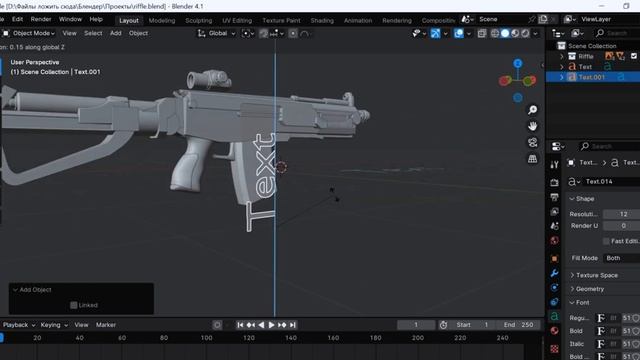Open the Scene properties tab icon
Viewport: 640px width, 360px height.
pyautogui.click(x=554, y=226)
